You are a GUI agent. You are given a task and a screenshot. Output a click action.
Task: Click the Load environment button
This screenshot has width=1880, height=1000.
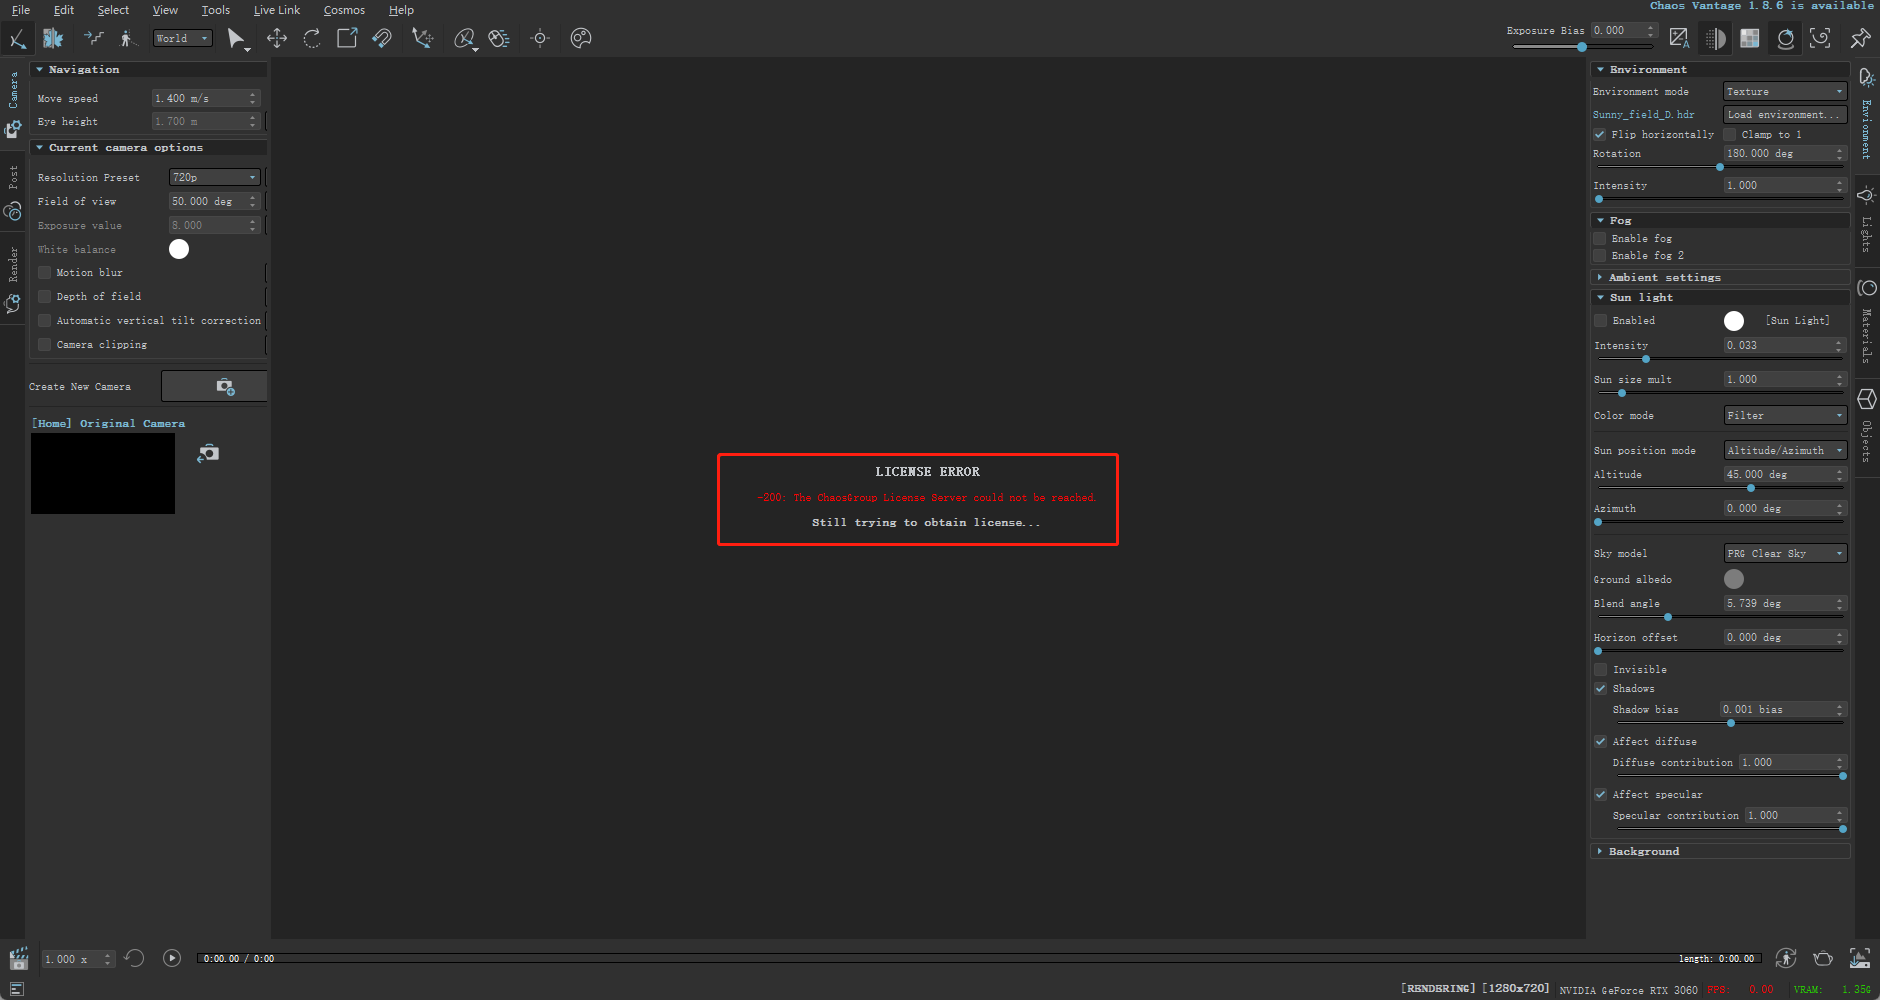tap(1784, 114)
